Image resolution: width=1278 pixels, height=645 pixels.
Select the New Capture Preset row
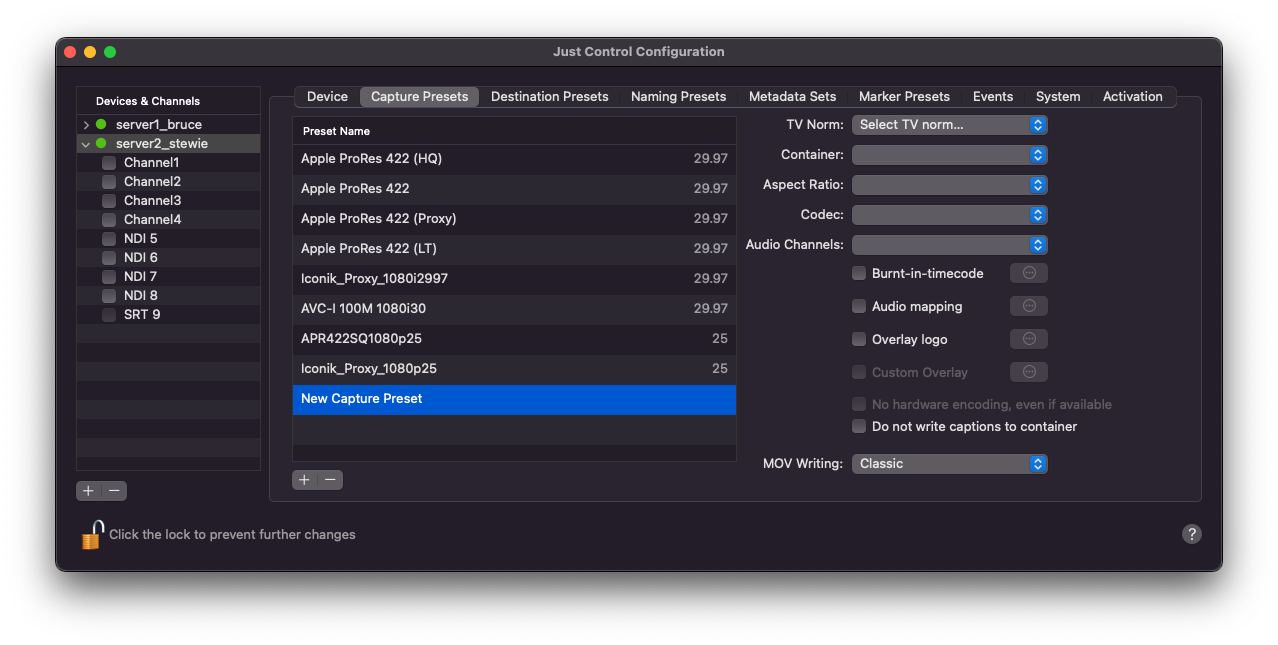pyautogui.click(x=514, y=399)
